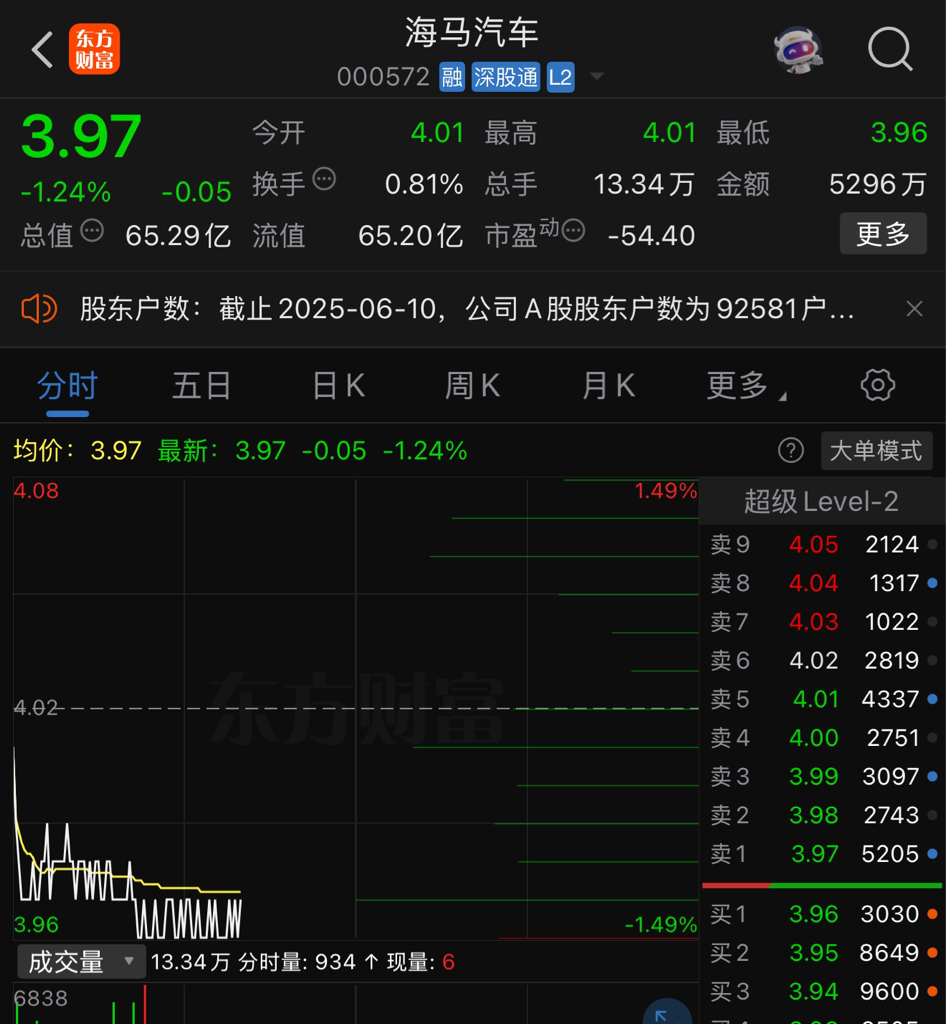Tap the 深股通 badge
This screenshot has width=946, height=1024.
[x=506, y=78]
